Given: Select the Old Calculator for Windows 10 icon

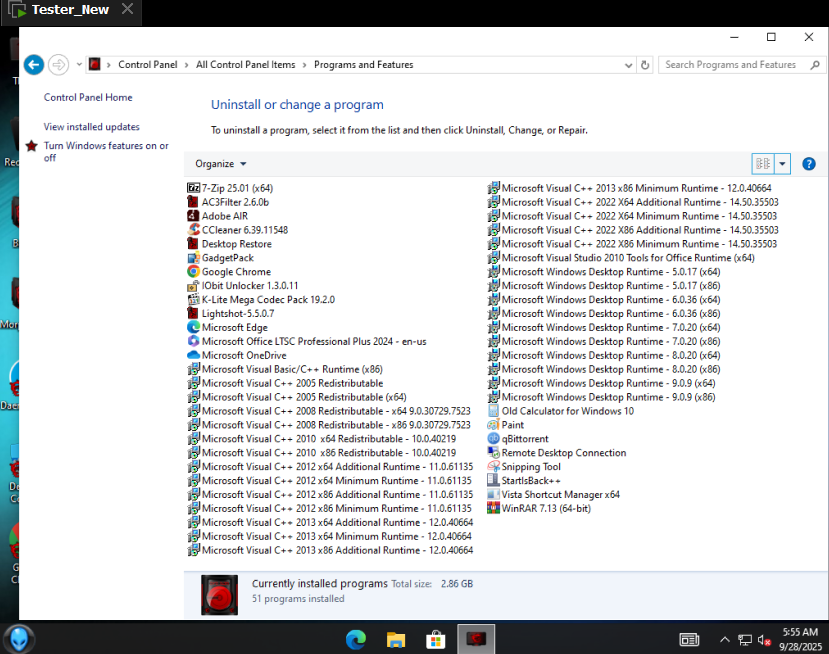Looking at the screenshot, I should [x=493, y=411].
